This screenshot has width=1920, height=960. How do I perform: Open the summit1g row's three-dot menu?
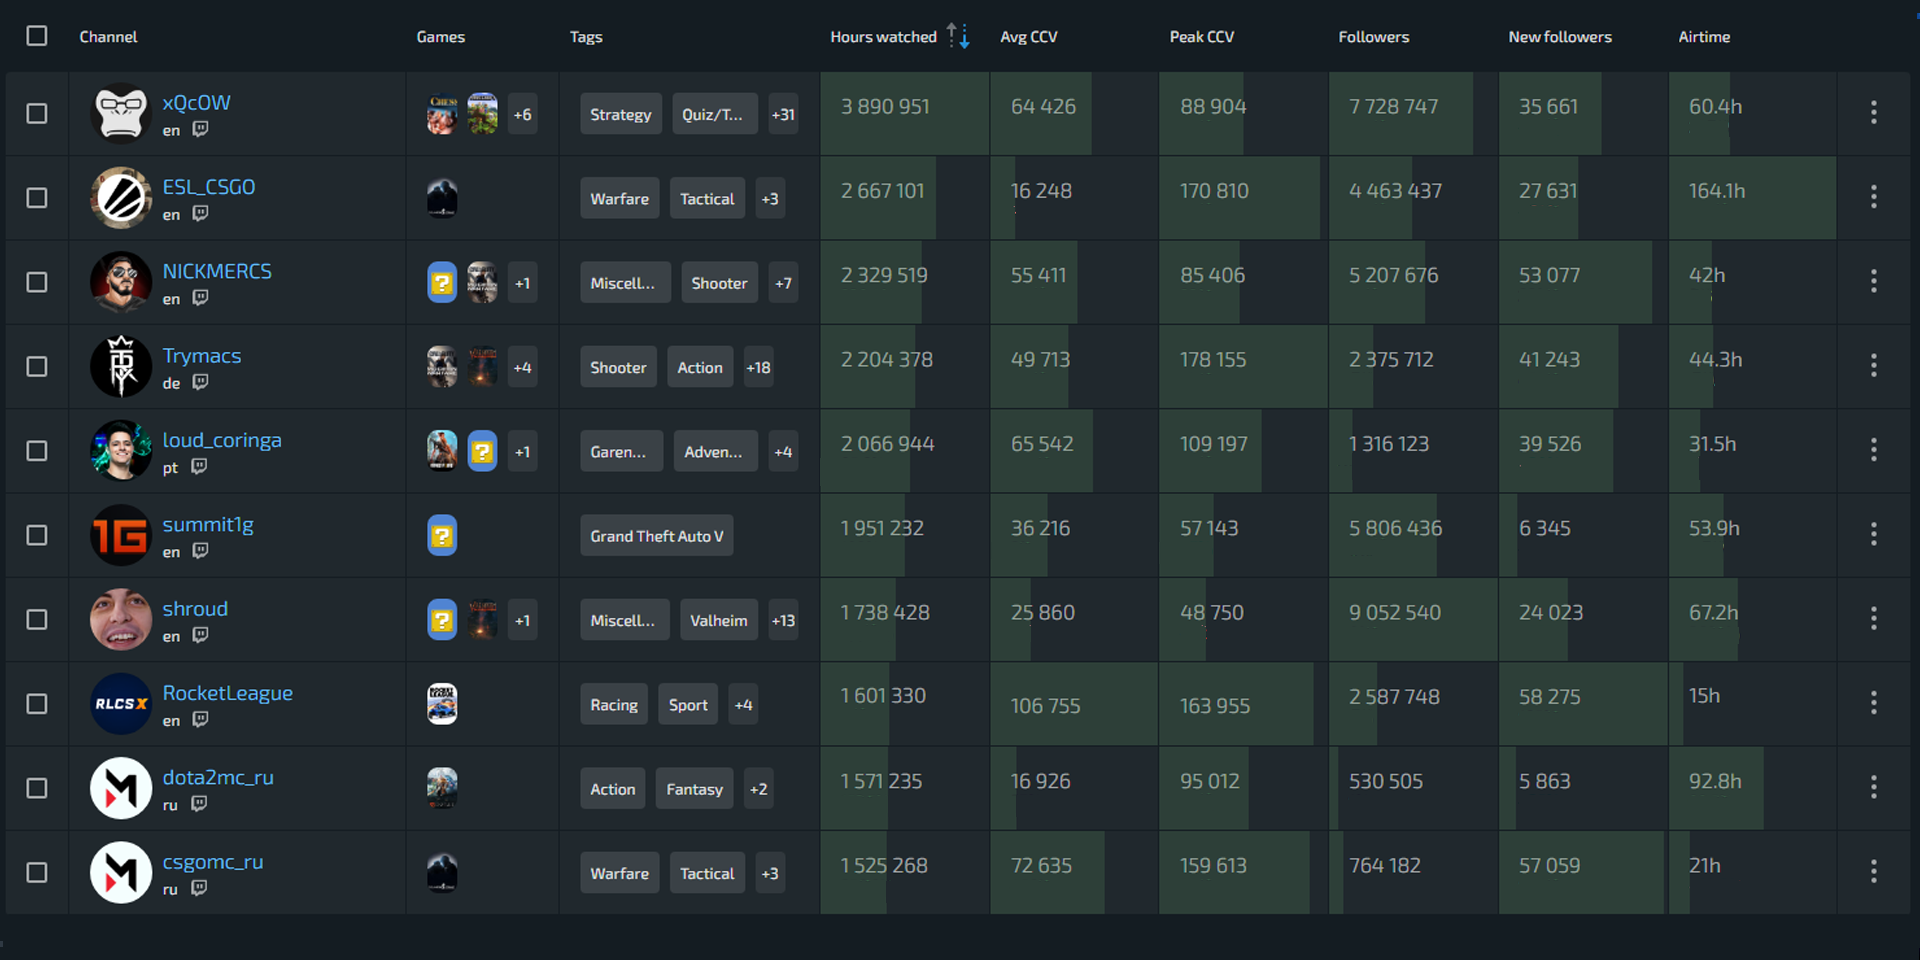[x=1873, y=535]
